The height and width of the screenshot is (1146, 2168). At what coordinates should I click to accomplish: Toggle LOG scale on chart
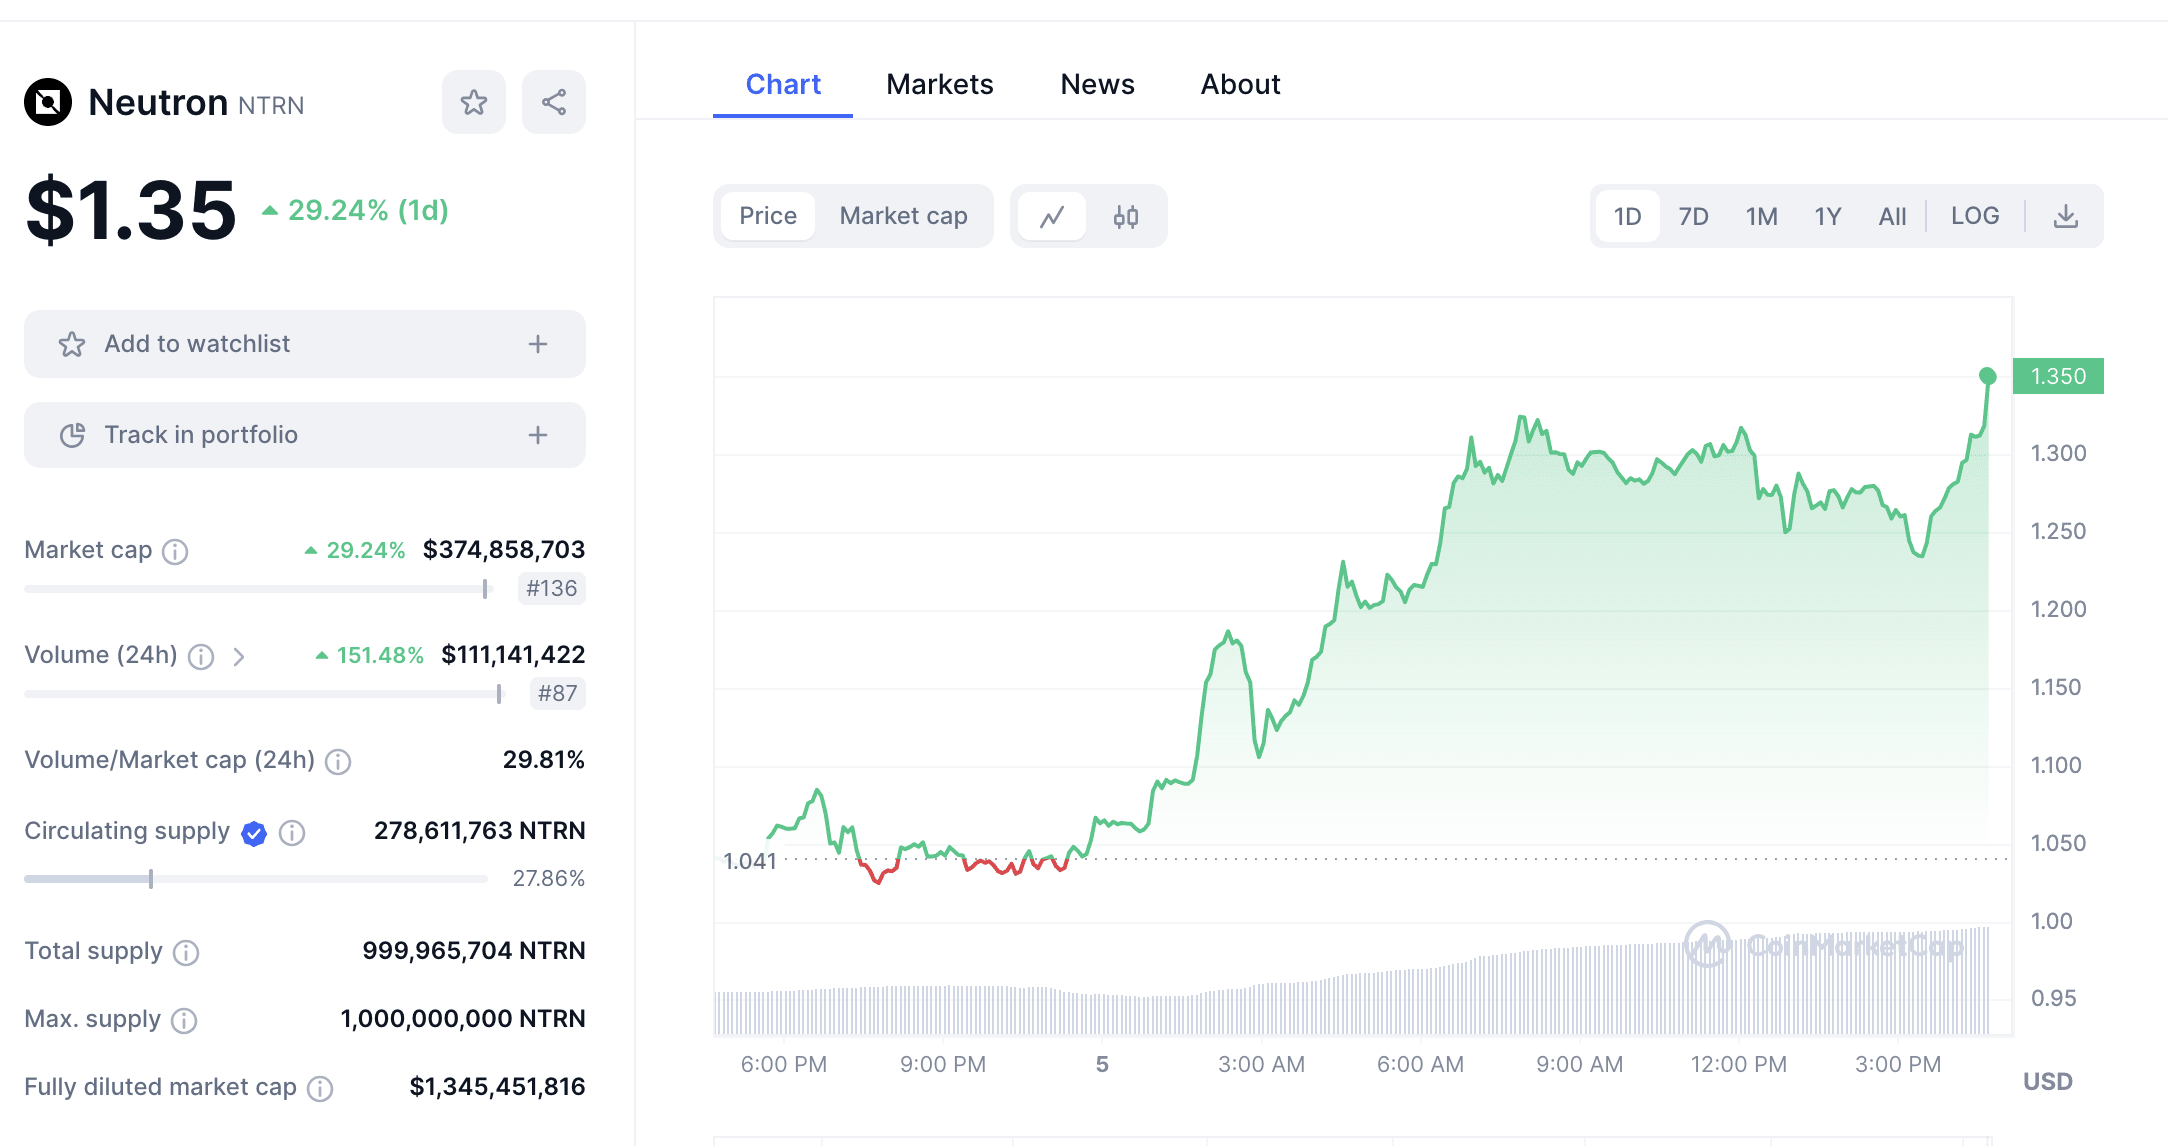(x=1975, y=216)
